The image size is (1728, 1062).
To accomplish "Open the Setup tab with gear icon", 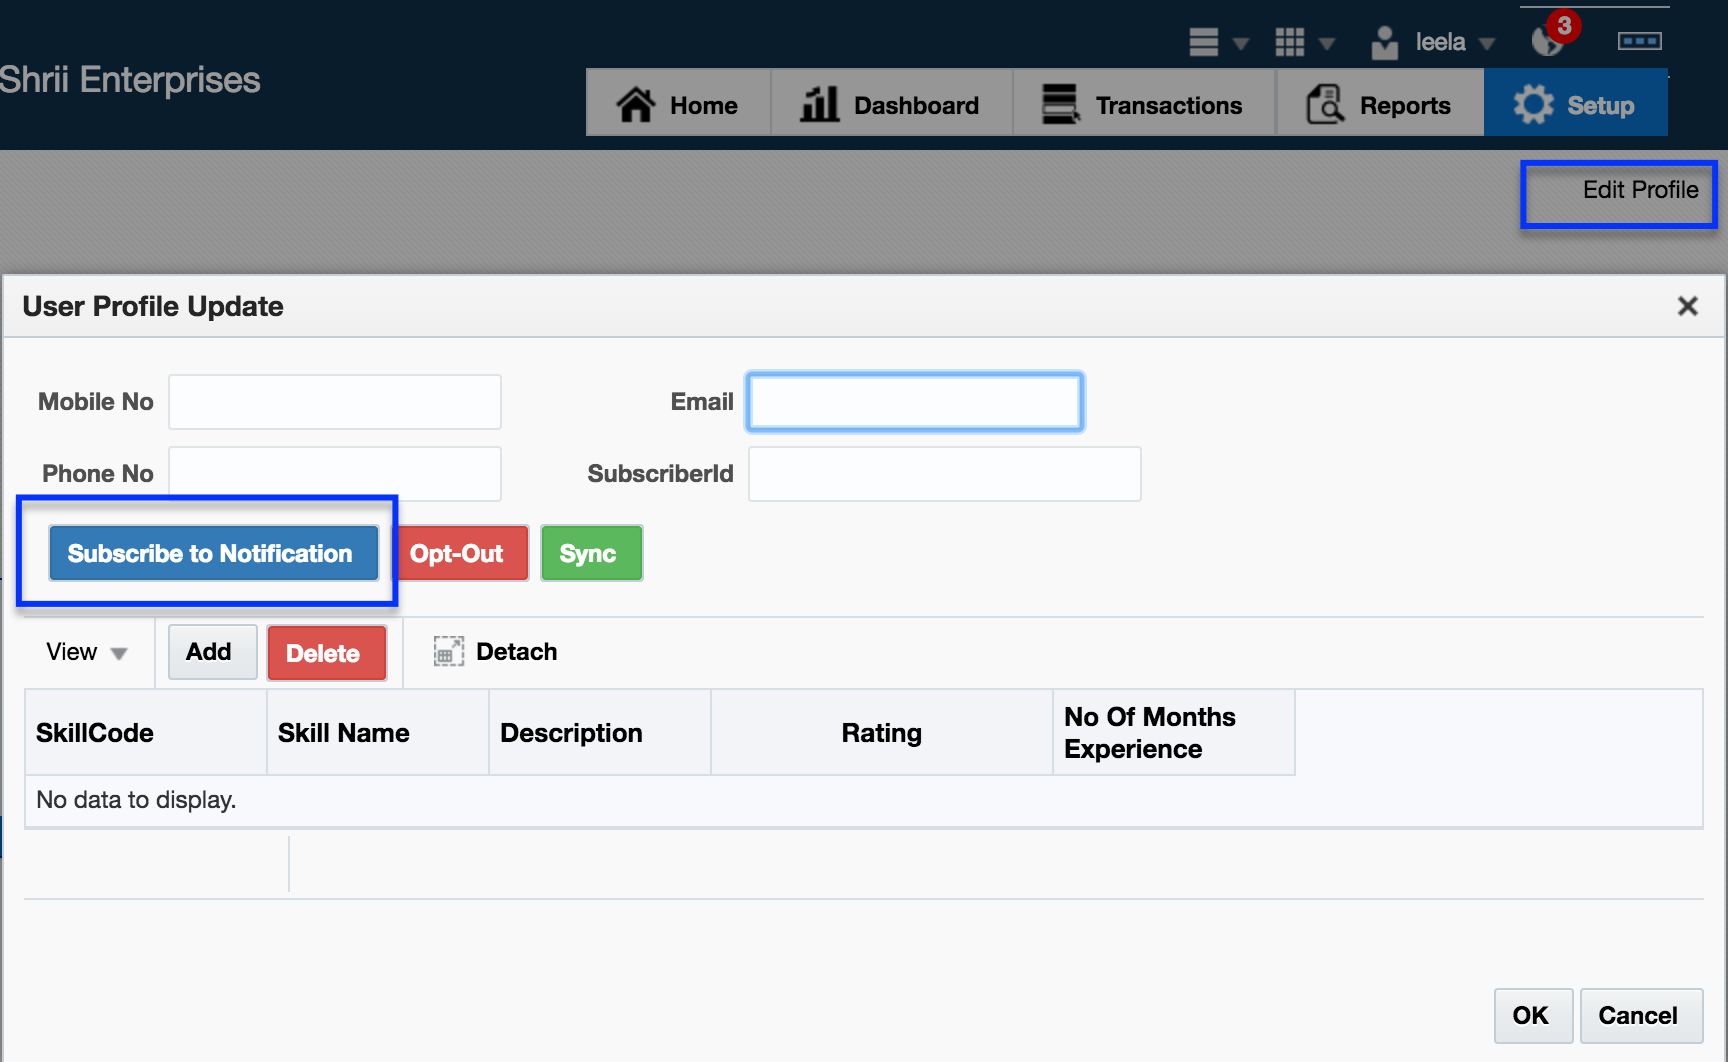I will tap(1575, 105).
